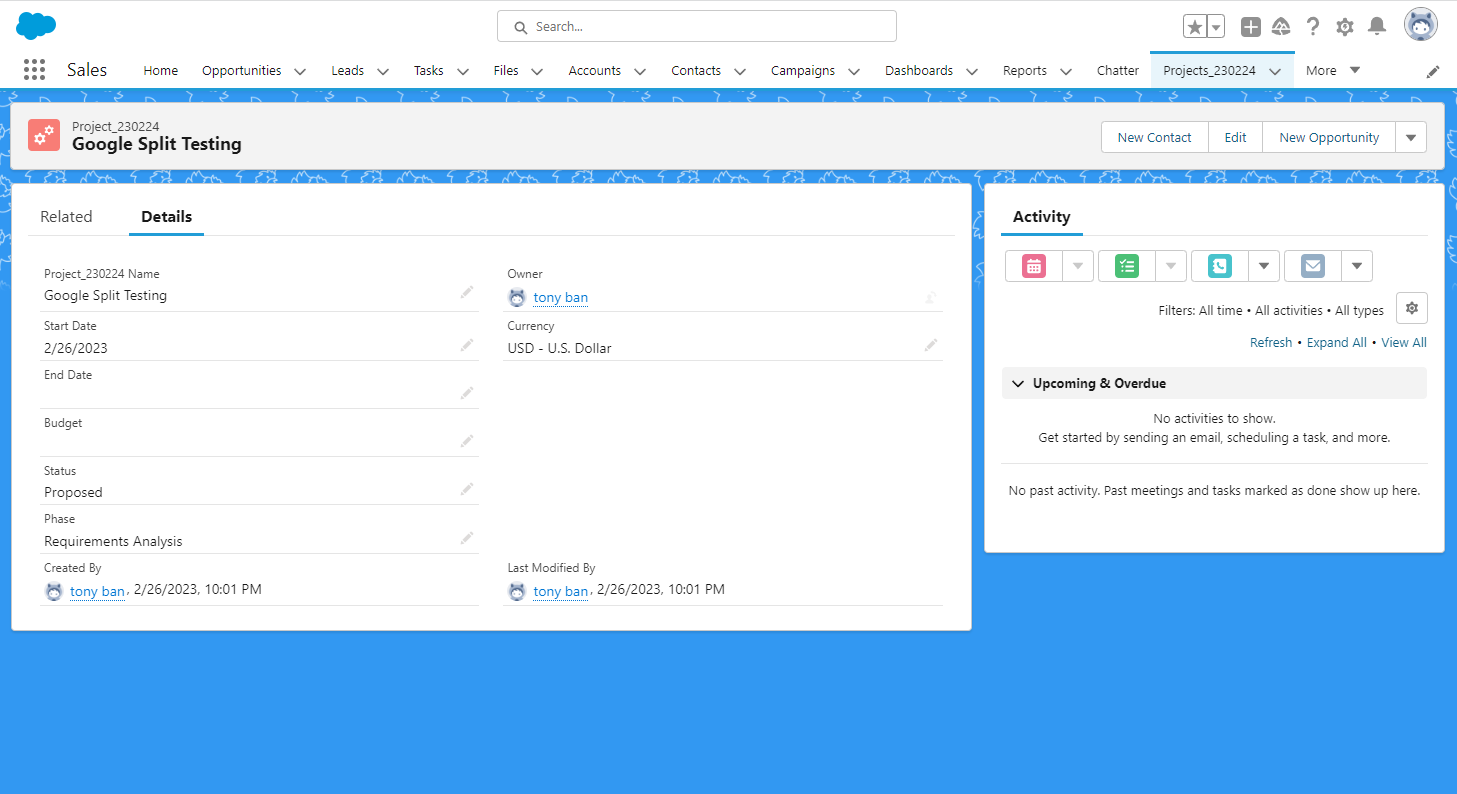Image resolution: width=1457 pixels, height=794 pixels.
Task: Click the New Contact button
Action: (x=1155, y=137)
